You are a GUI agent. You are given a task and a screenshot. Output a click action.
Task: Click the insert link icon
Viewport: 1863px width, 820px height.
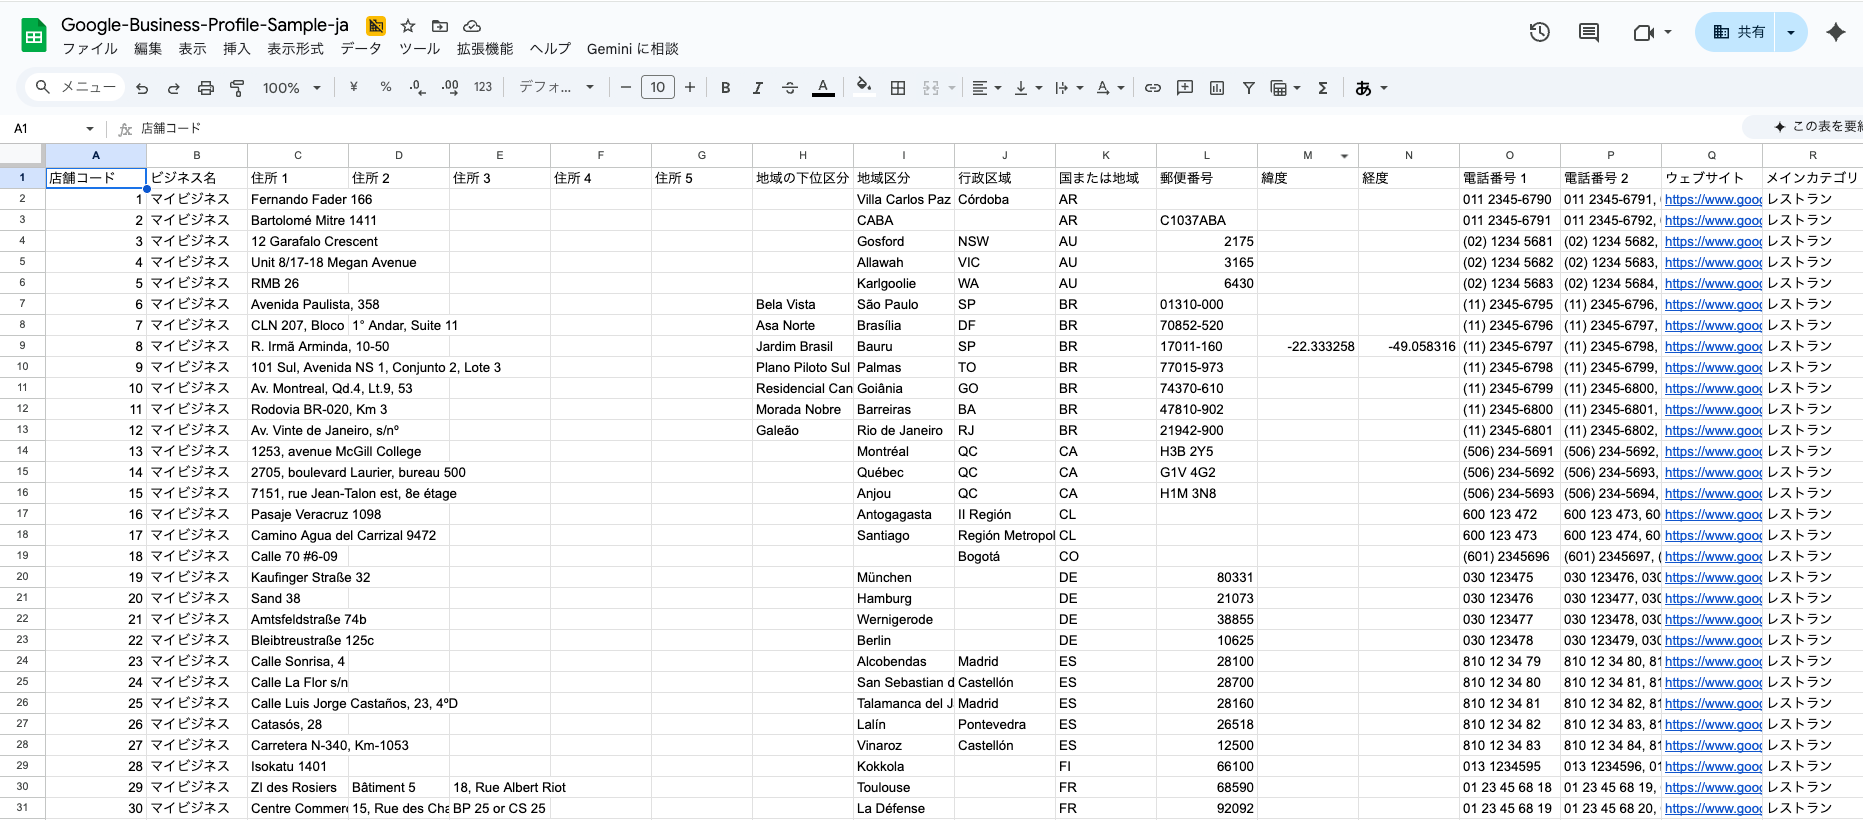point(1152,88)
